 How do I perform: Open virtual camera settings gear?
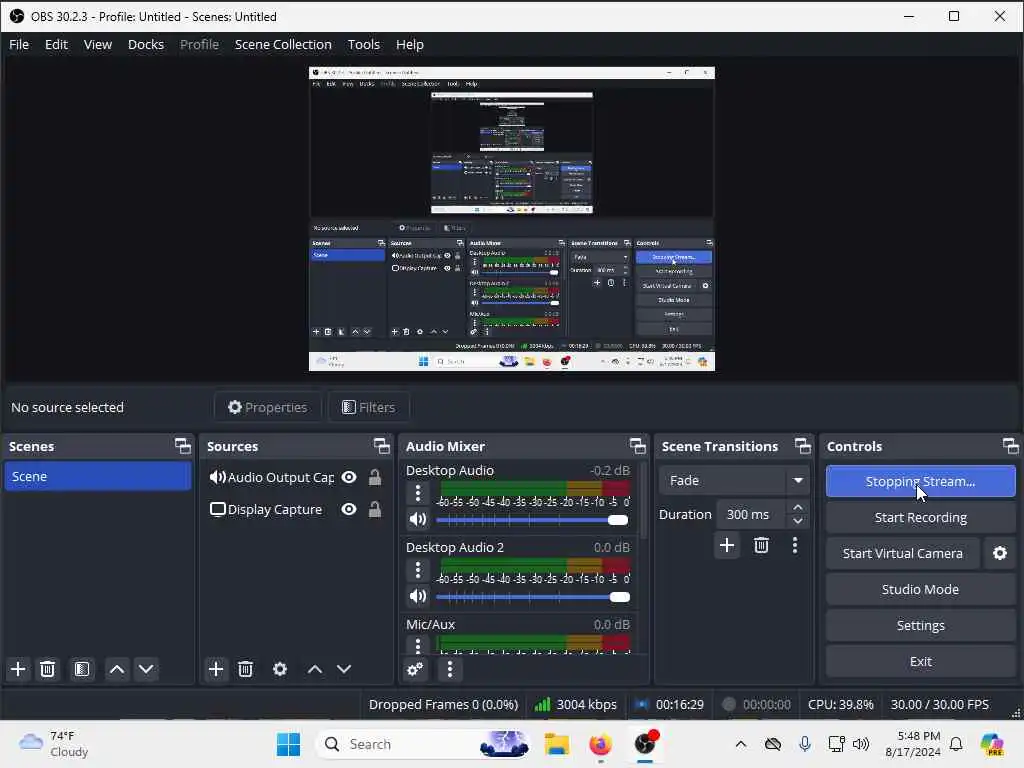(1000, 553)
